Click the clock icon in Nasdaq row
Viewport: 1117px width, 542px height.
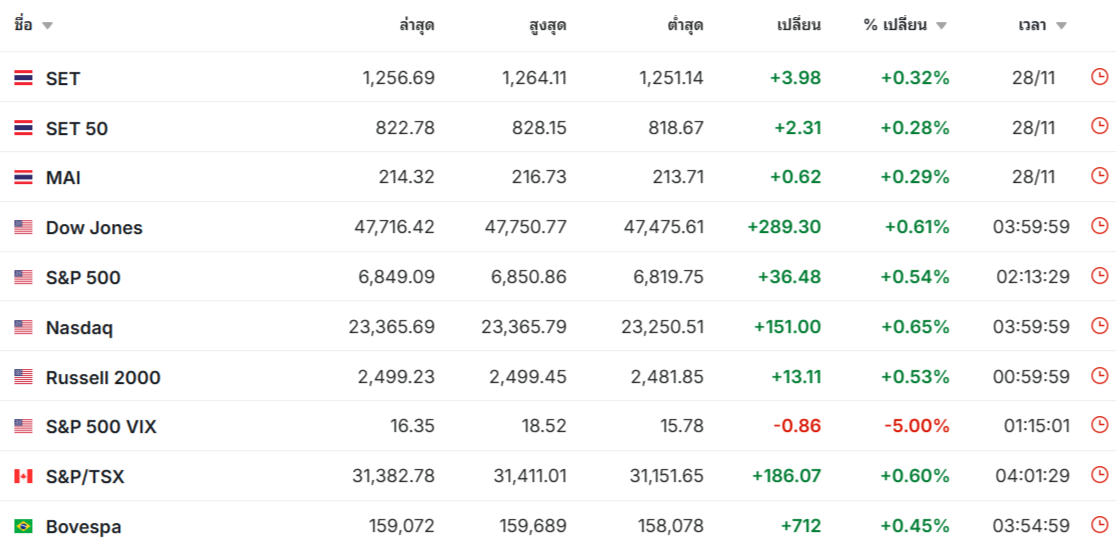tap(1099, 326)
